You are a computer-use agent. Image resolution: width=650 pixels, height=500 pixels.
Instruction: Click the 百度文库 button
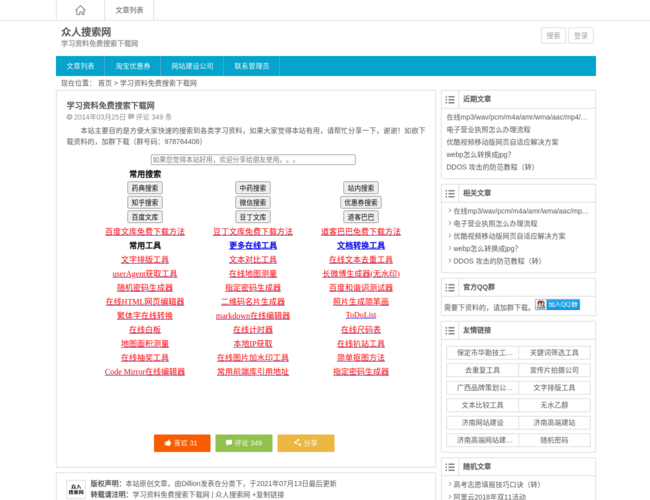(145, 217)
